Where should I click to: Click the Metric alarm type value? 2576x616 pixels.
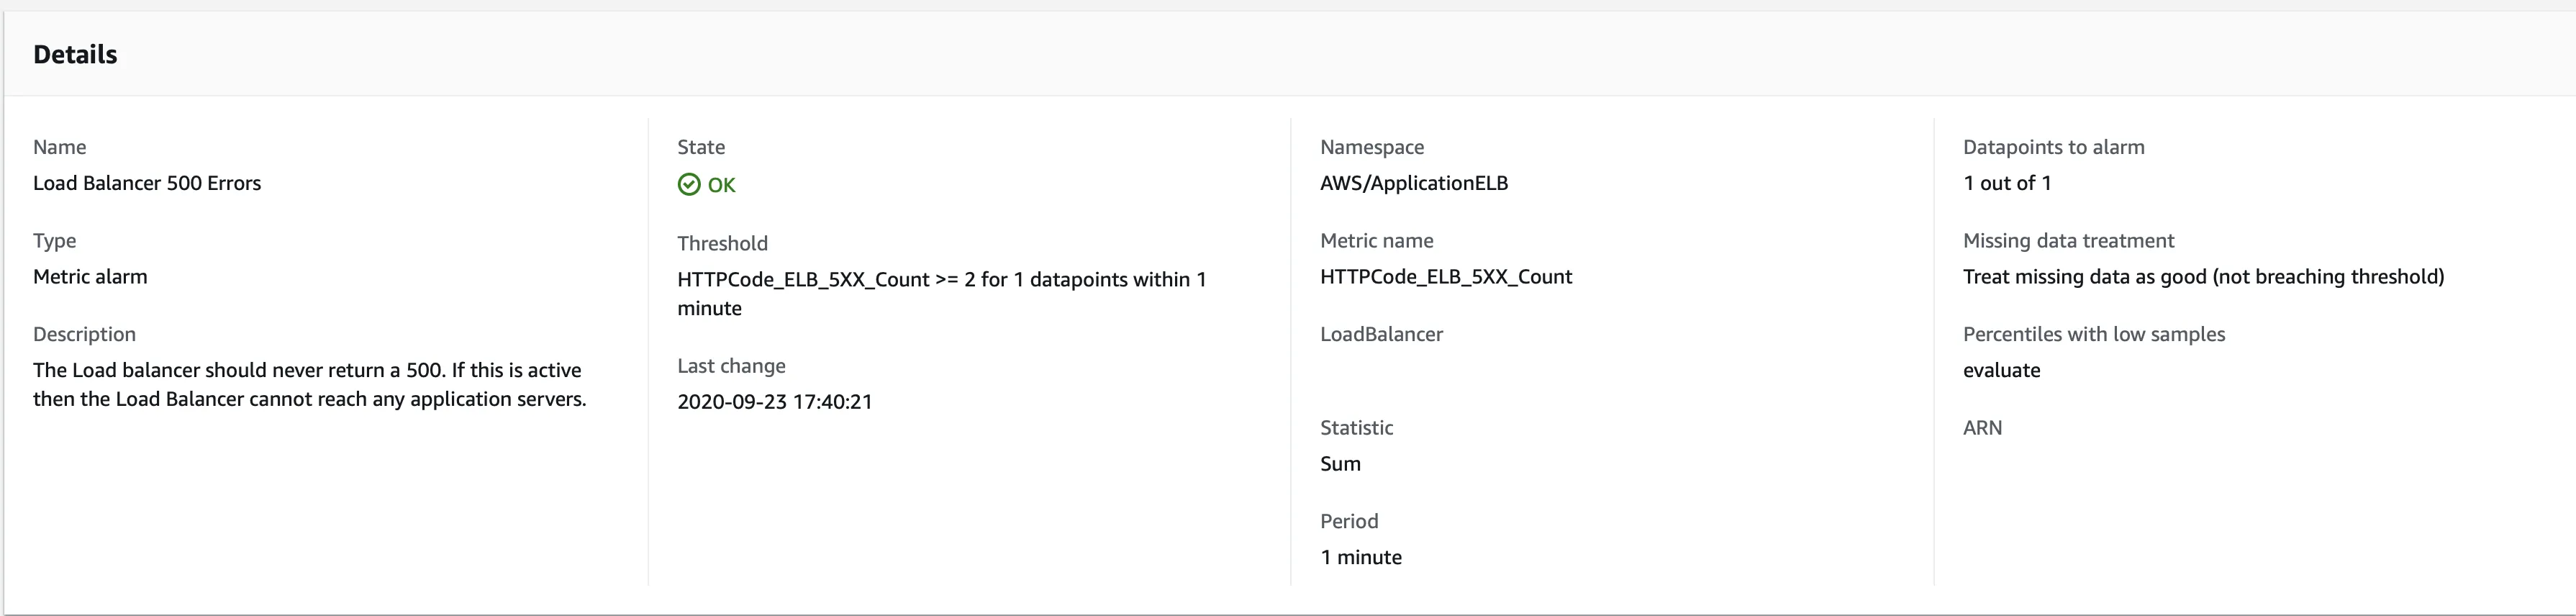click(90, 277)
